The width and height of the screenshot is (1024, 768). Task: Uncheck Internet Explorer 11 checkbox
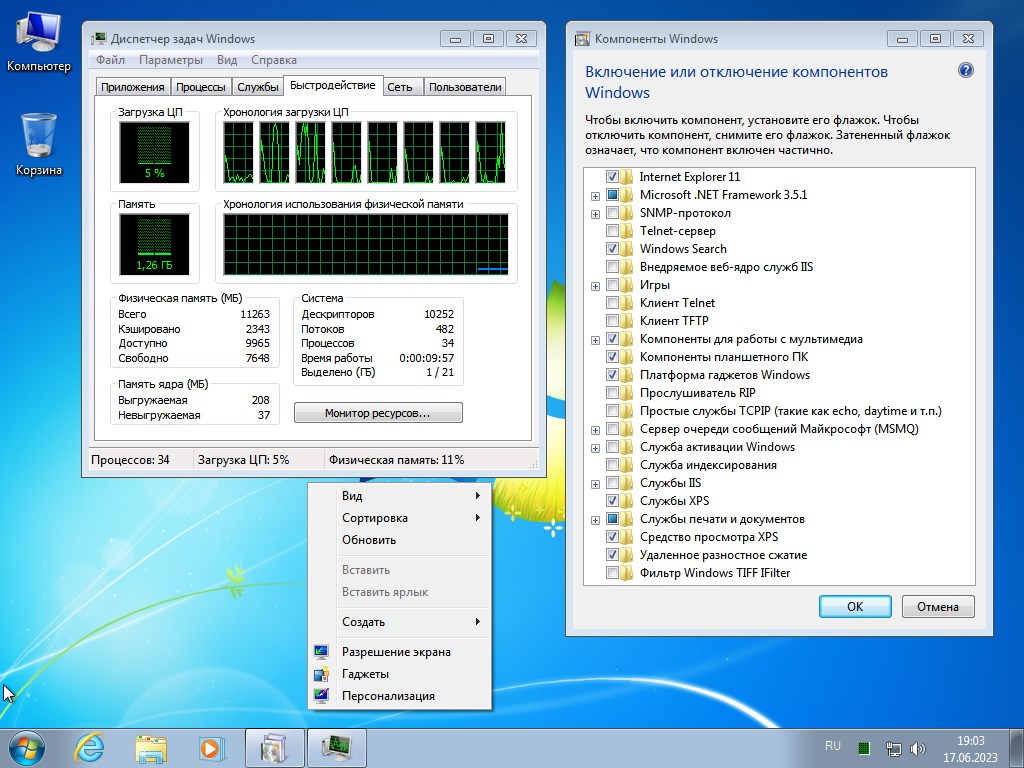(612, 177)
